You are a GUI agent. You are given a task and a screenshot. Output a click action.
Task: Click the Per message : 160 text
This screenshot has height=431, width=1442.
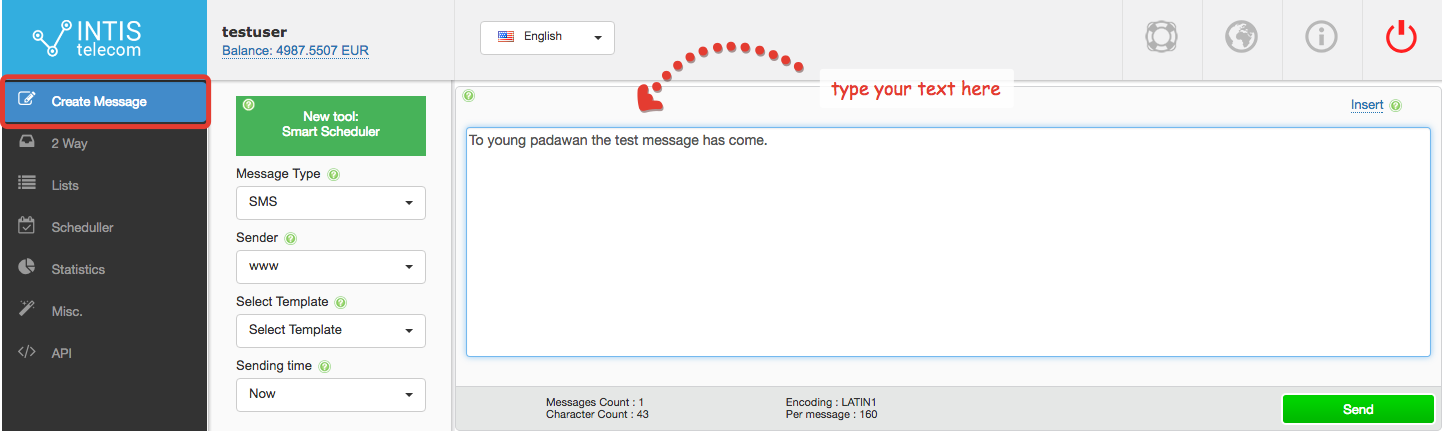pos(832,414)
